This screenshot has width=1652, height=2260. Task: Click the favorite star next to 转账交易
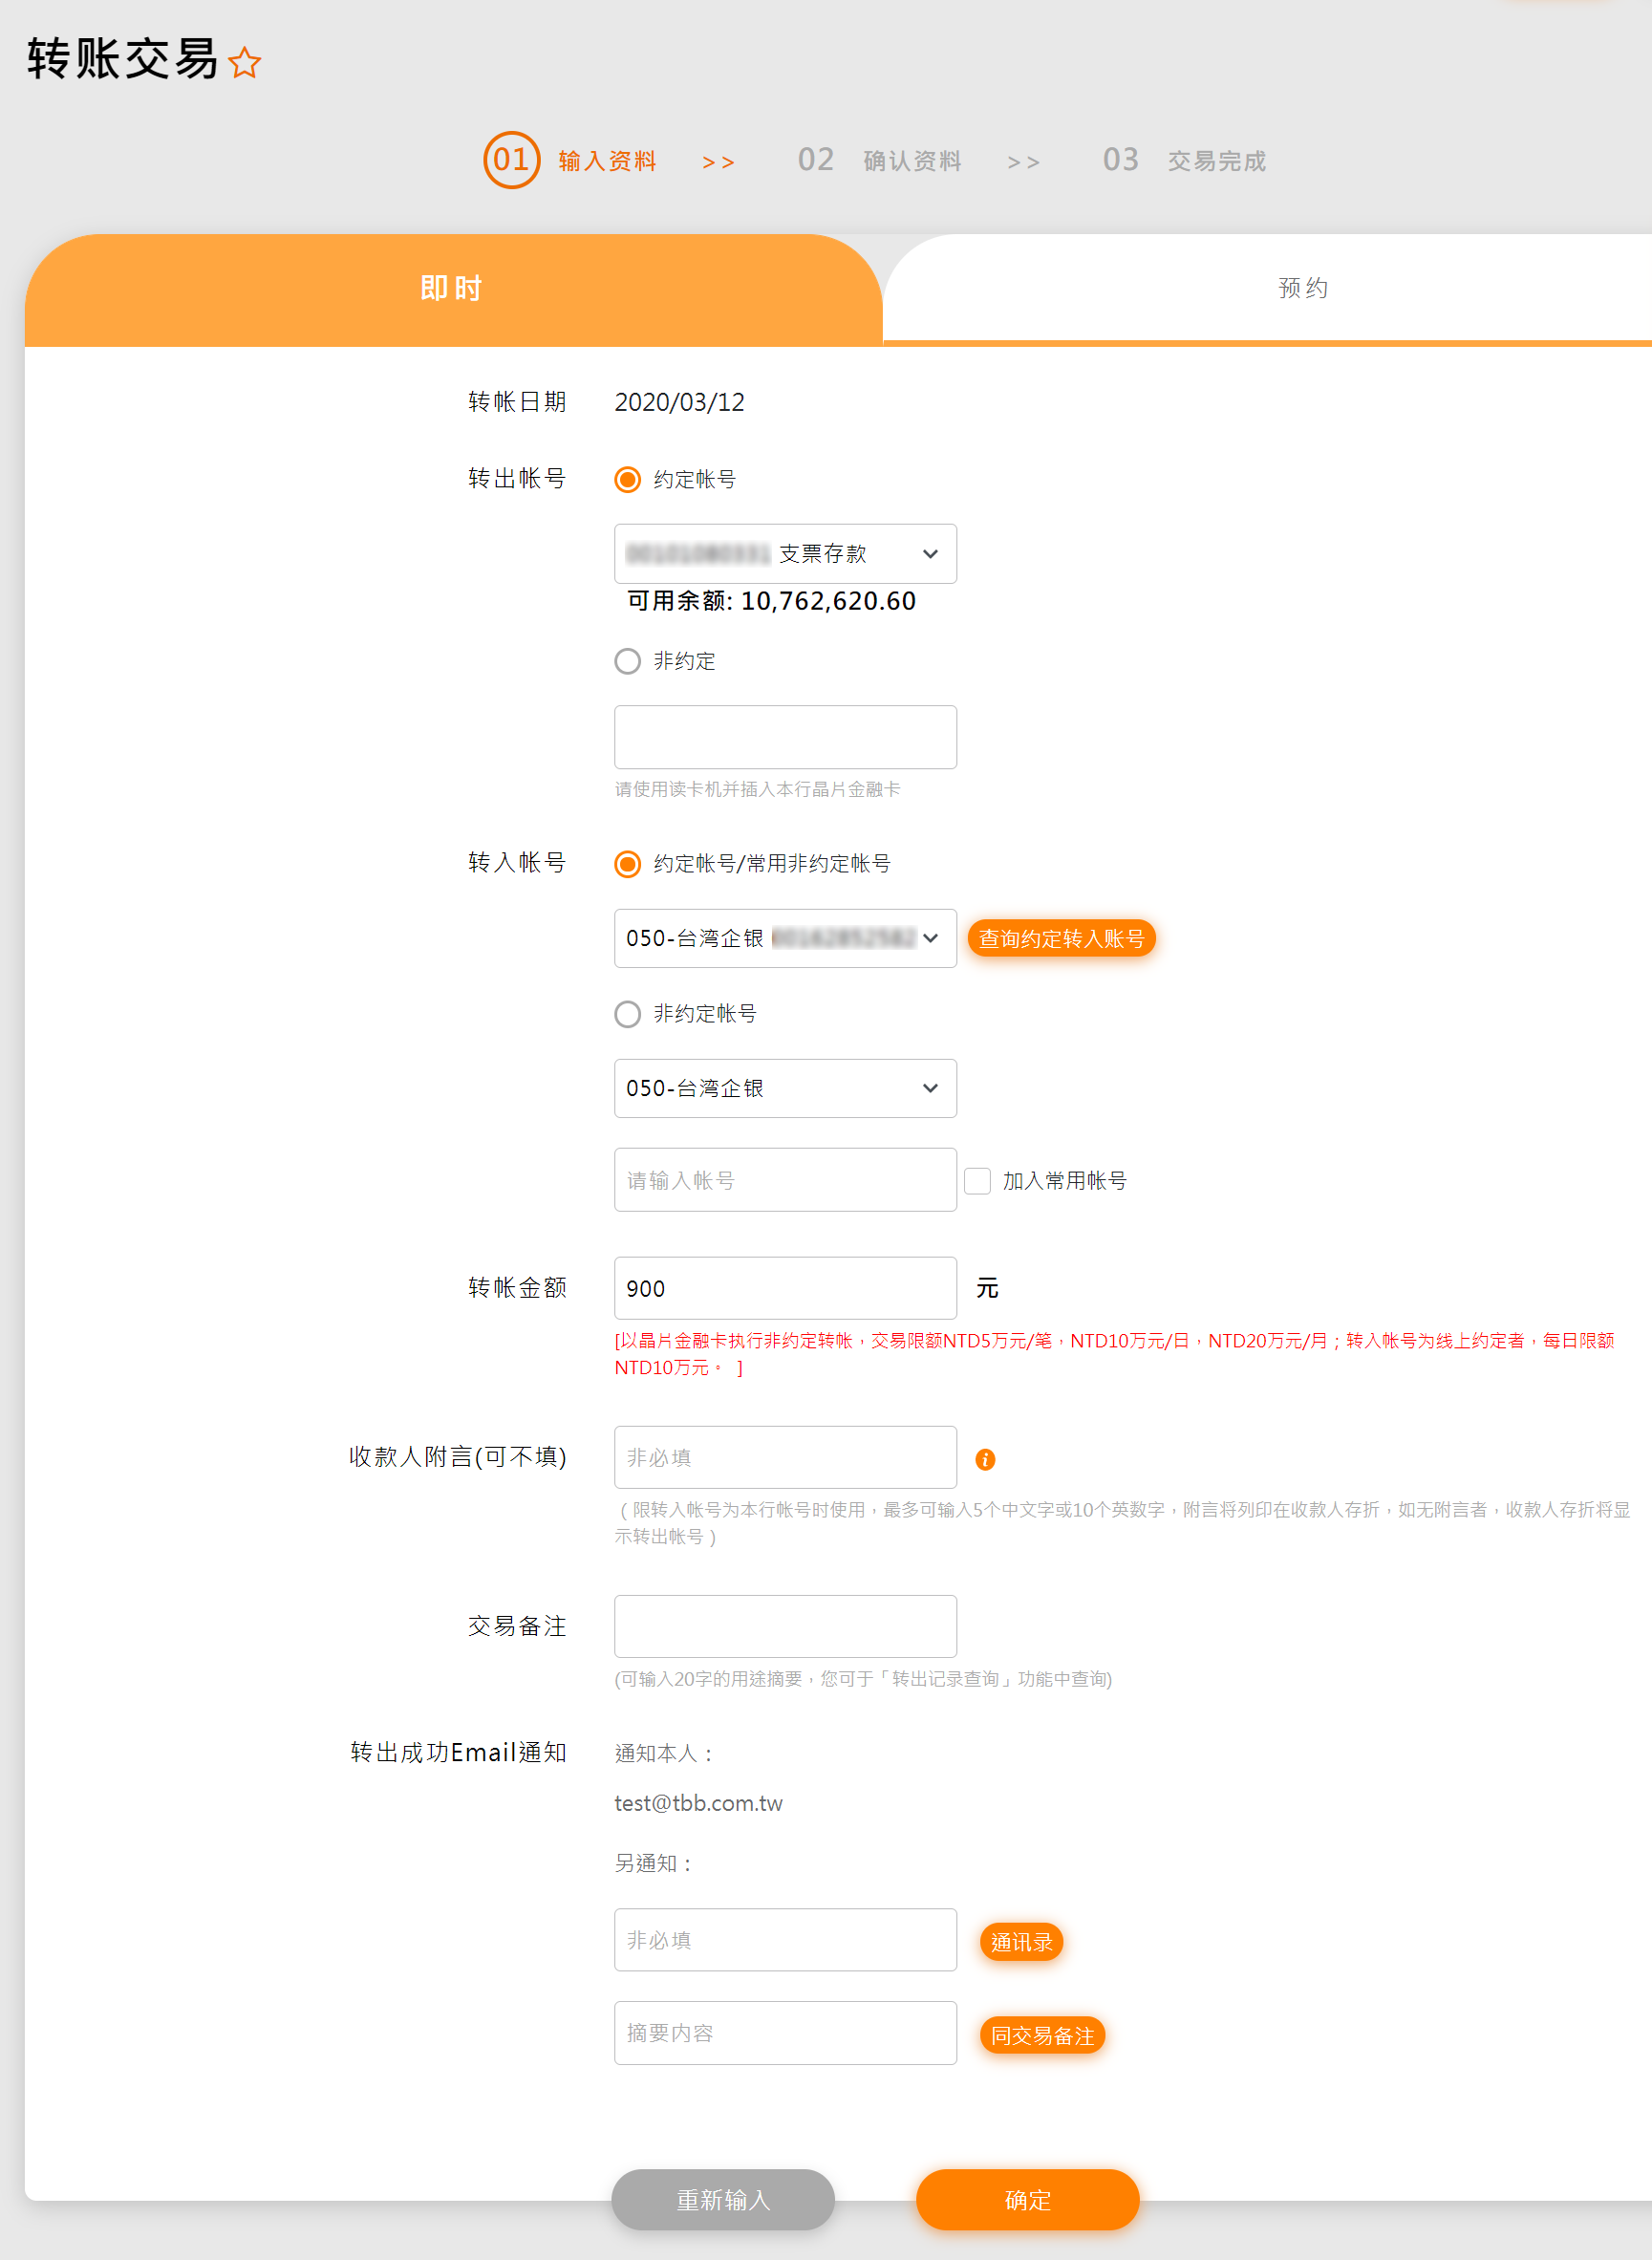(245, 62)
